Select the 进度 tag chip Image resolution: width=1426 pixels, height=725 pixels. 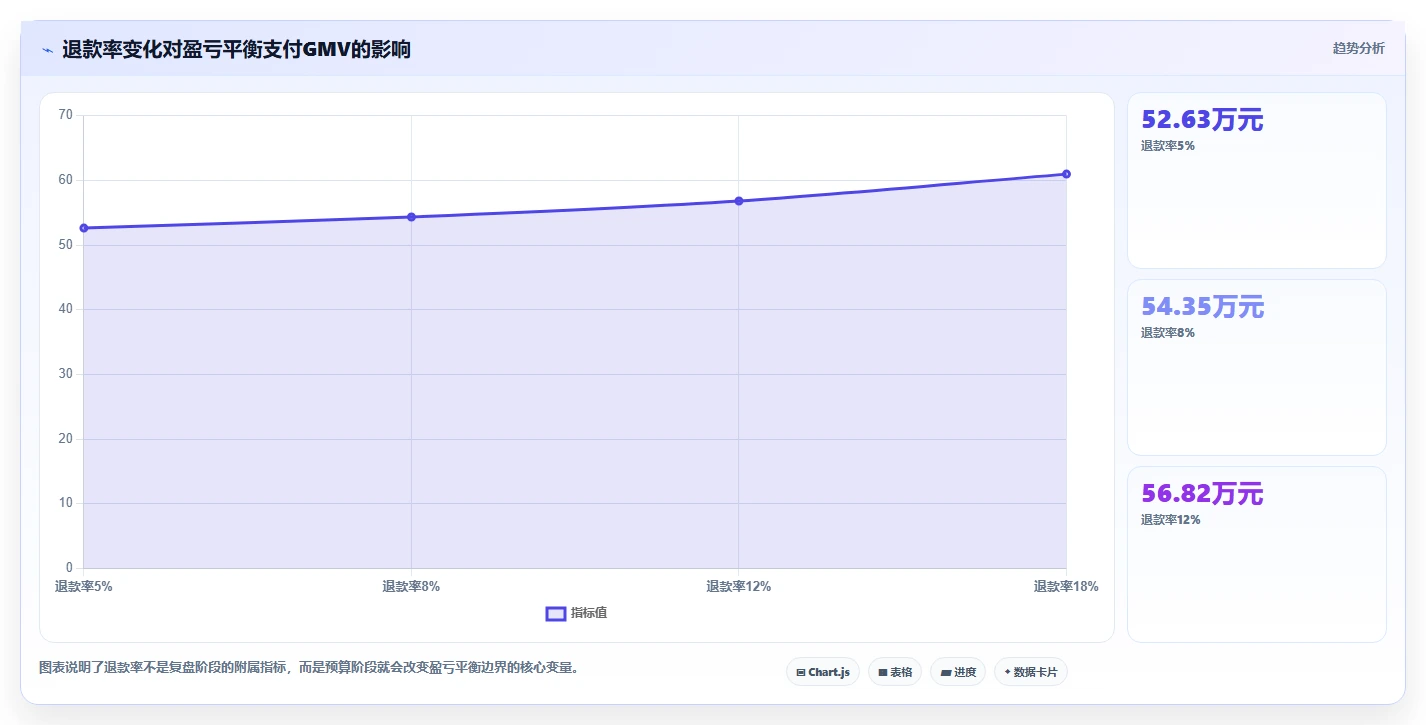point(958,672)
